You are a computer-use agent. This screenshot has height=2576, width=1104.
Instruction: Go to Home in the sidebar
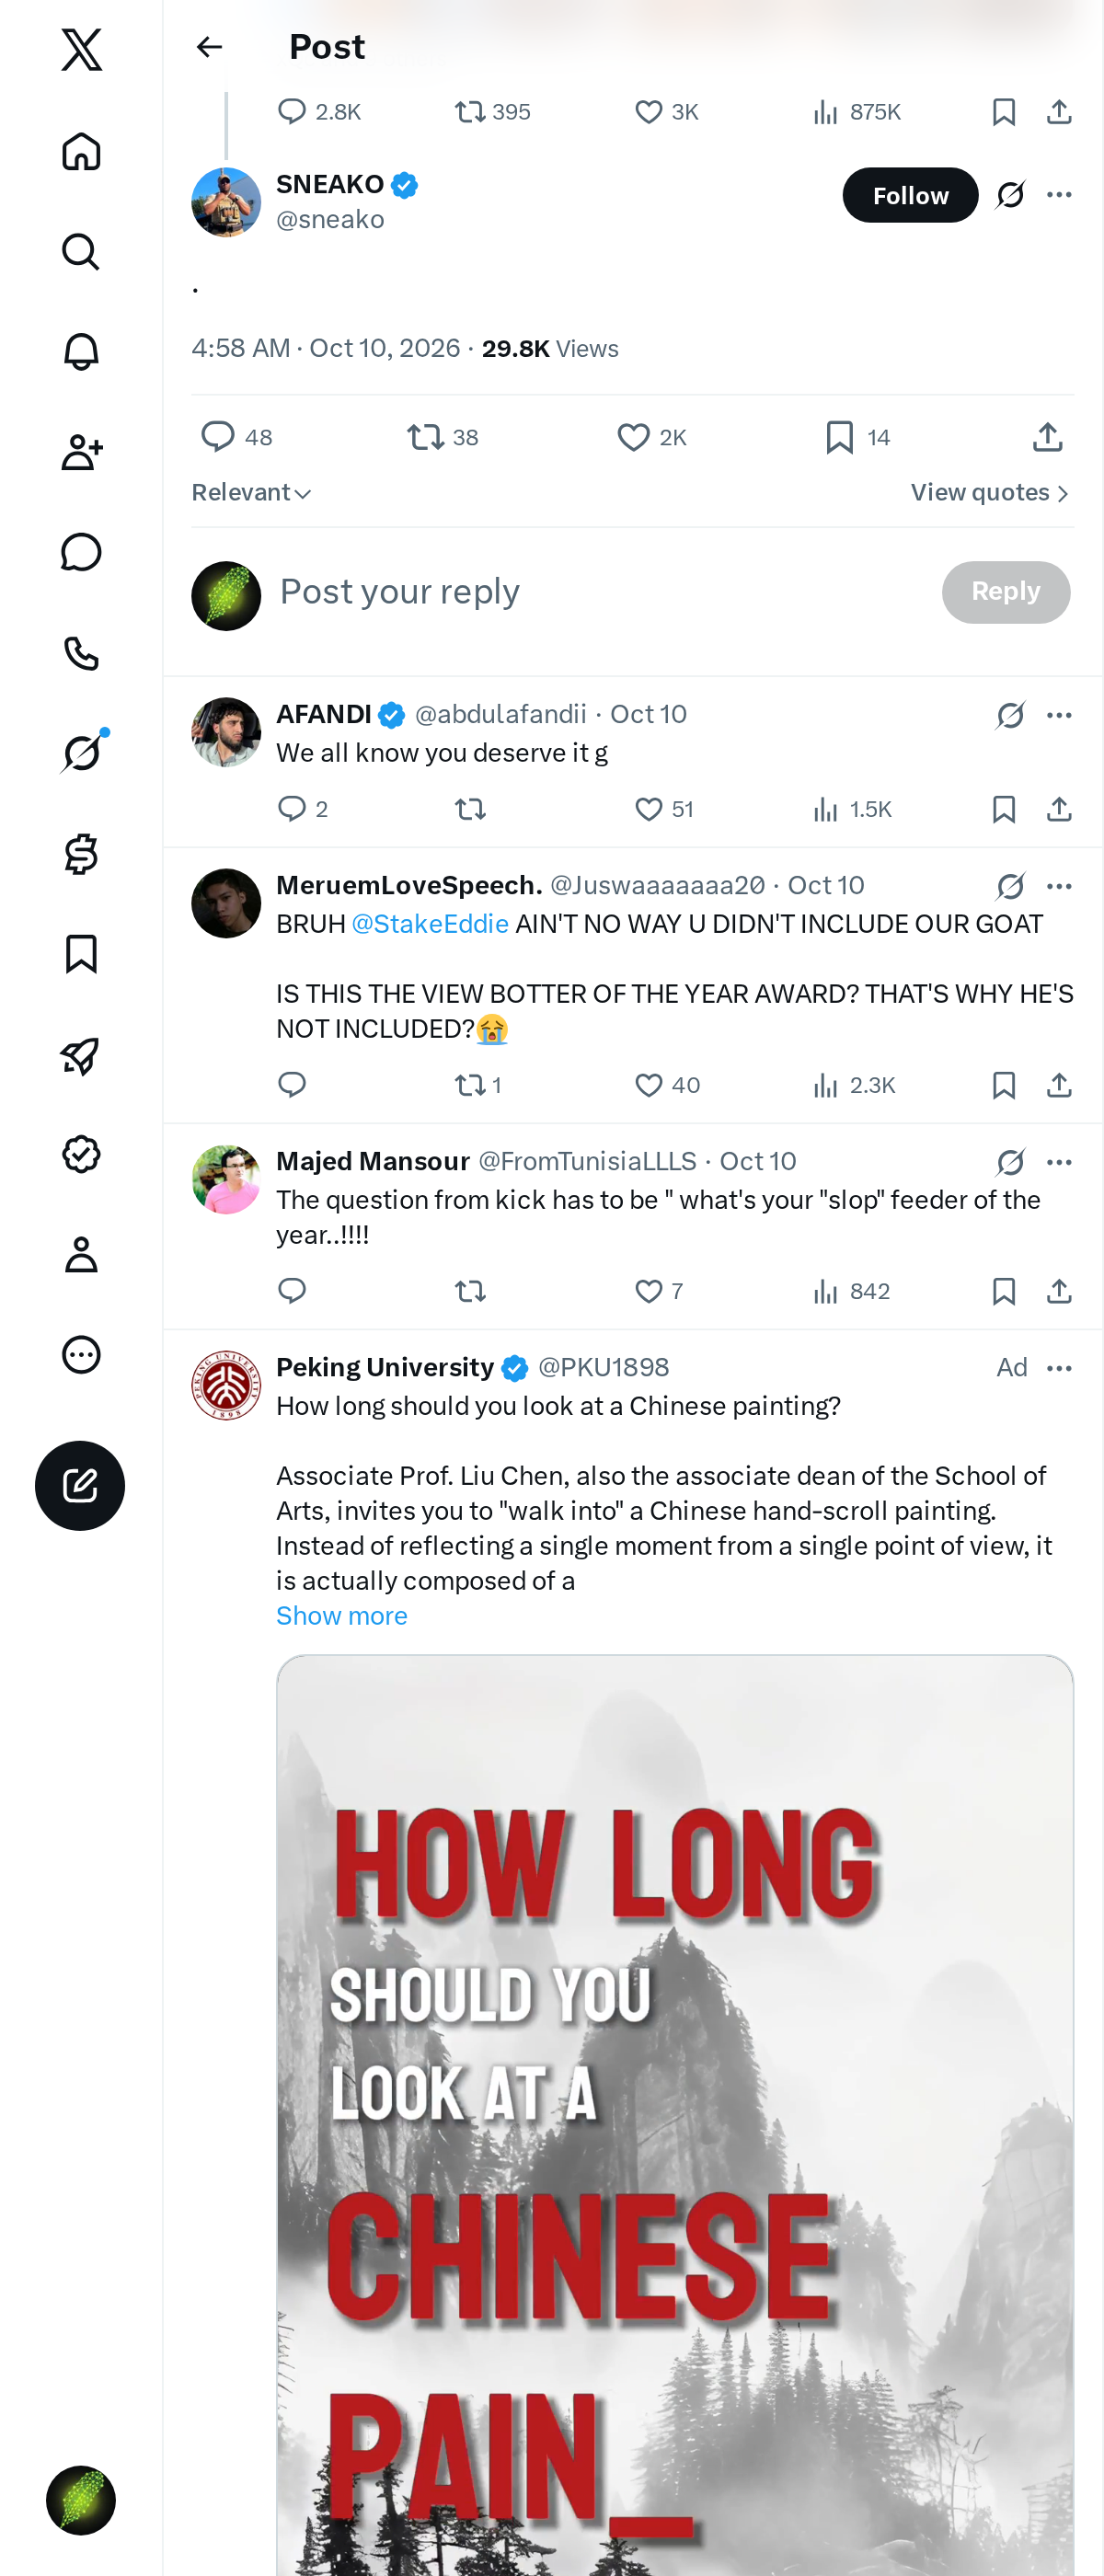pos(81,152)
